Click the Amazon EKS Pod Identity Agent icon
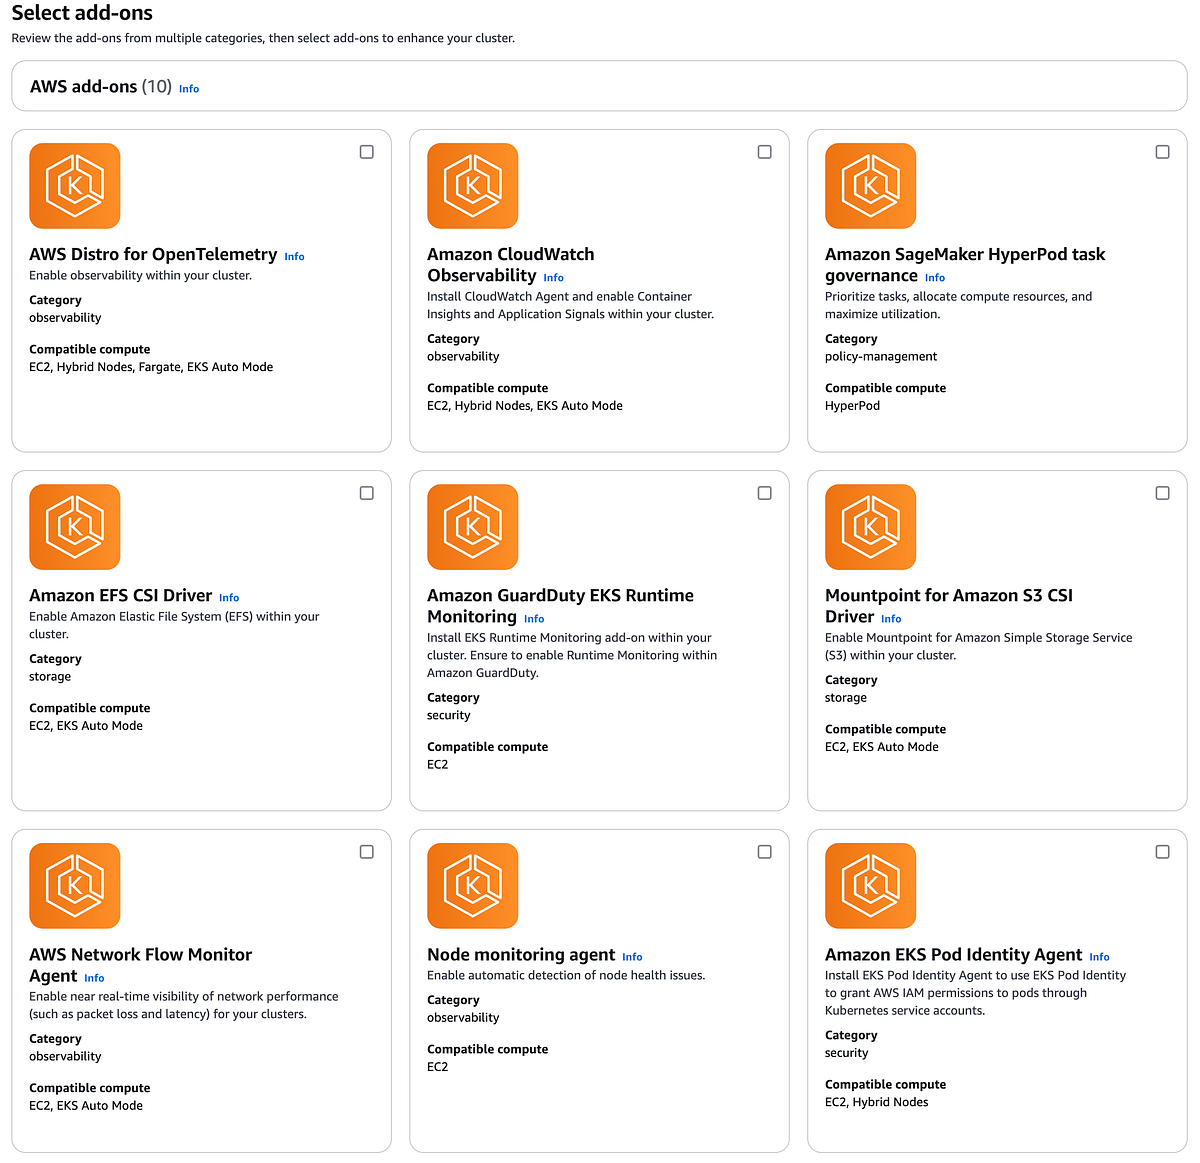Screen dimensions: 1200x1163 click(x=871, y=886)
